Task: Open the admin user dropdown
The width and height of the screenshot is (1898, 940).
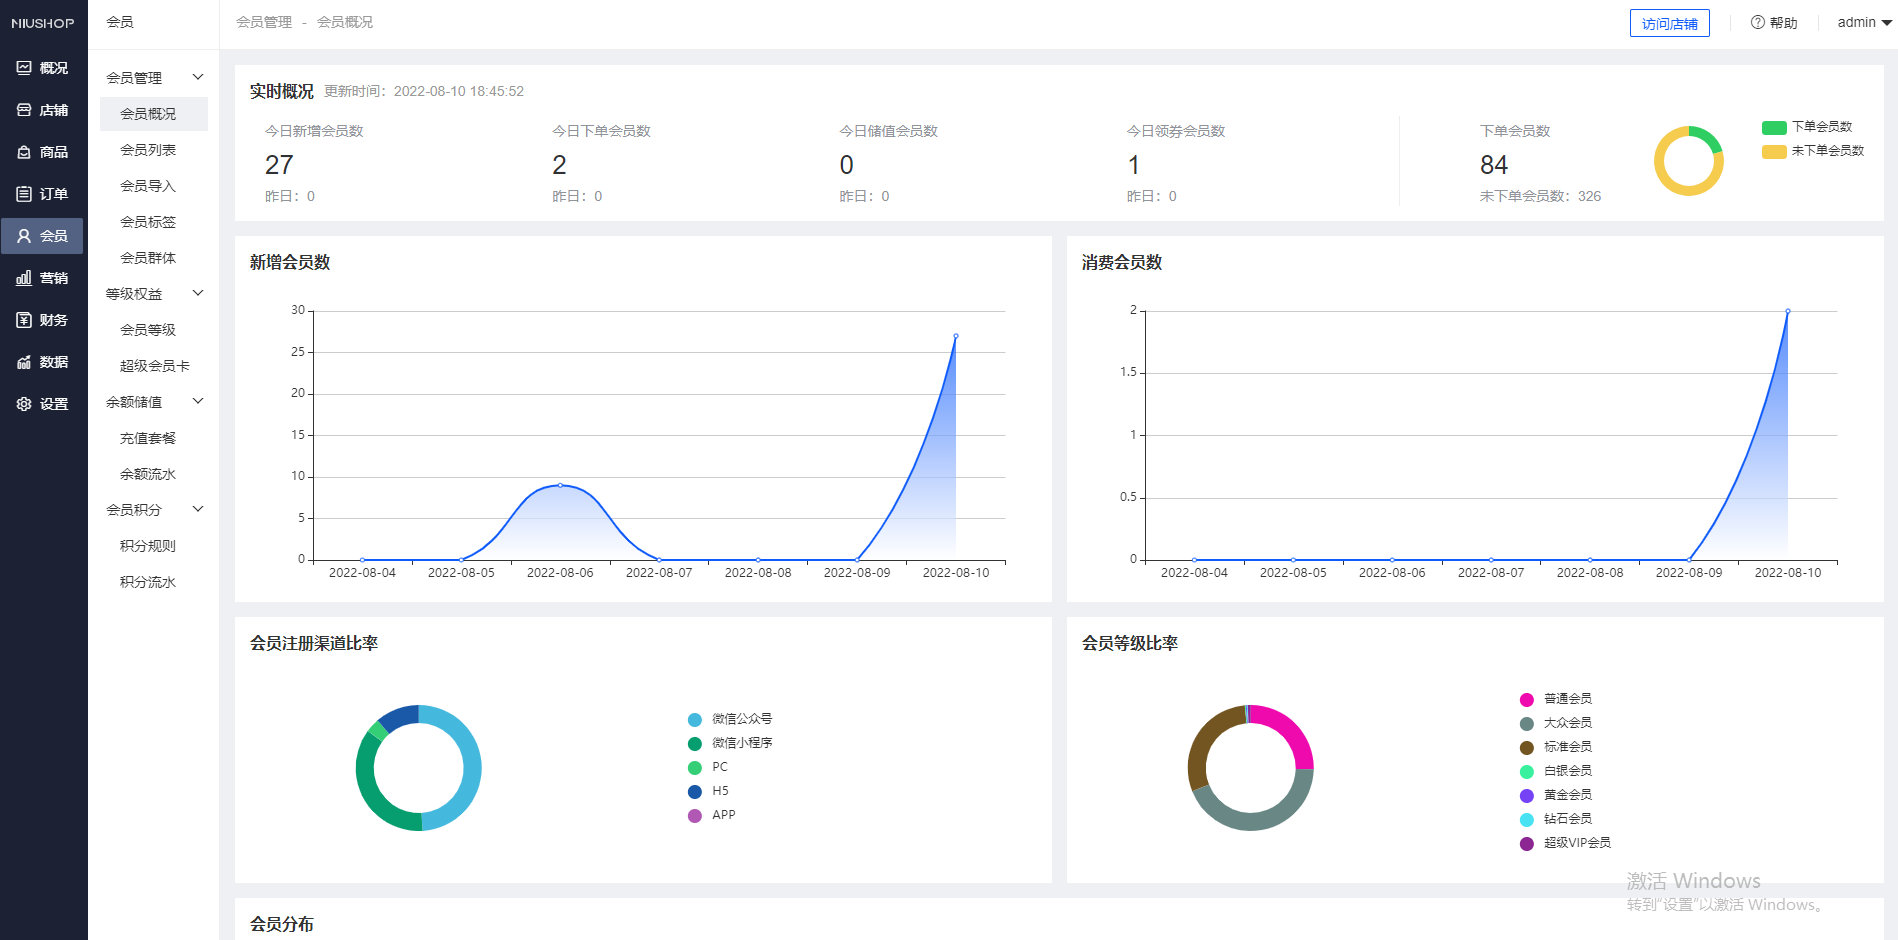Action: pos(1864,22)
